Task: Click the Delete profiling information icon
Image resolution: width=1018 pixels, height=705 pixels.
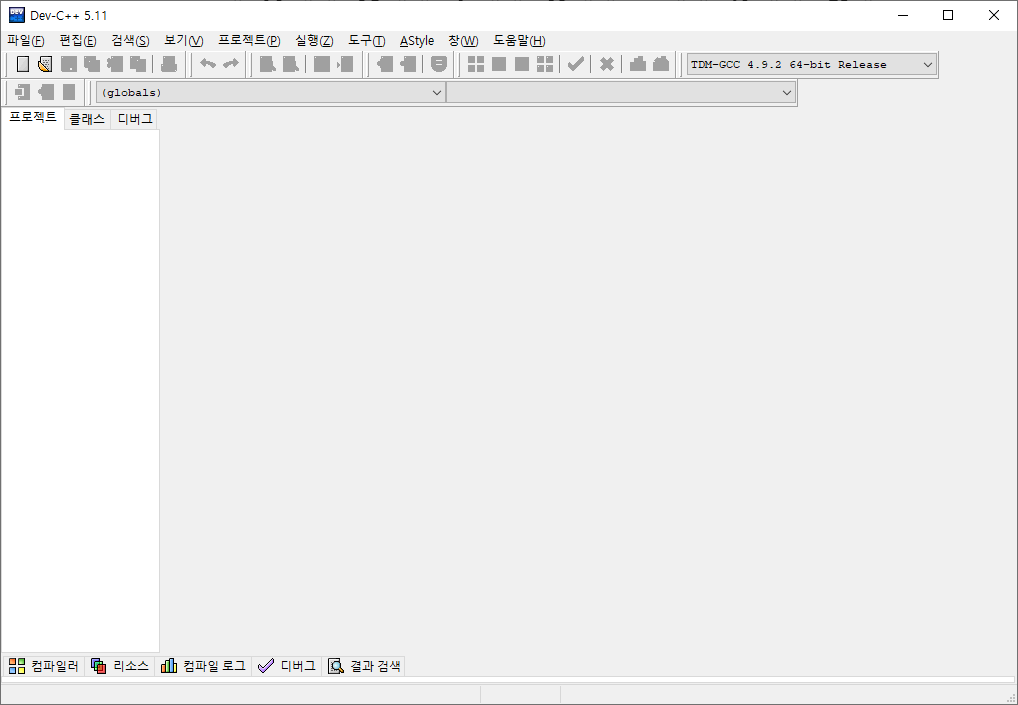Action: click(661, 64)
